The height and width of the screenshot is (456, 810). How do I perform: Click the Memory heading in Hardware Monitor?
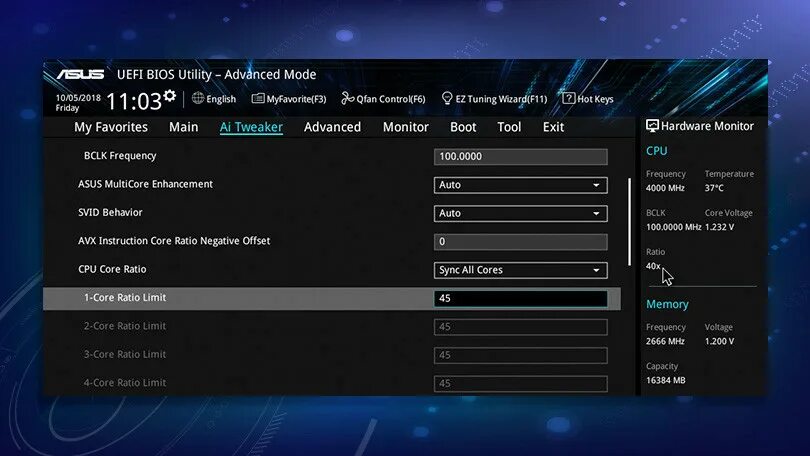(667, 304)
